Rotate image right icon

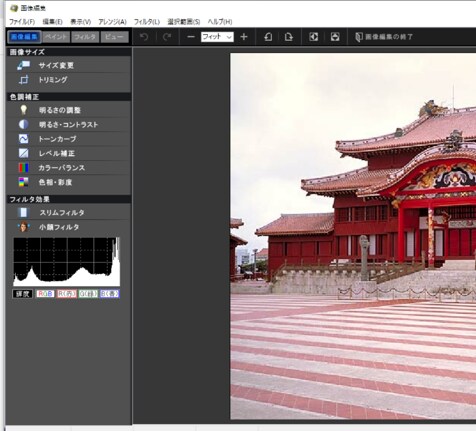(289, 37)
